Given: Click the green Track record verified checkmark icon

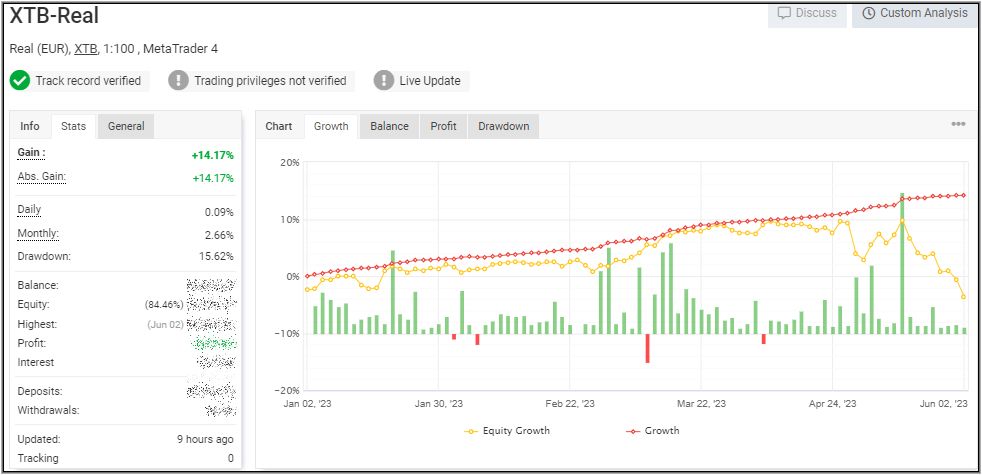Looking at the screenshot, I should click(x=20, y=81).
